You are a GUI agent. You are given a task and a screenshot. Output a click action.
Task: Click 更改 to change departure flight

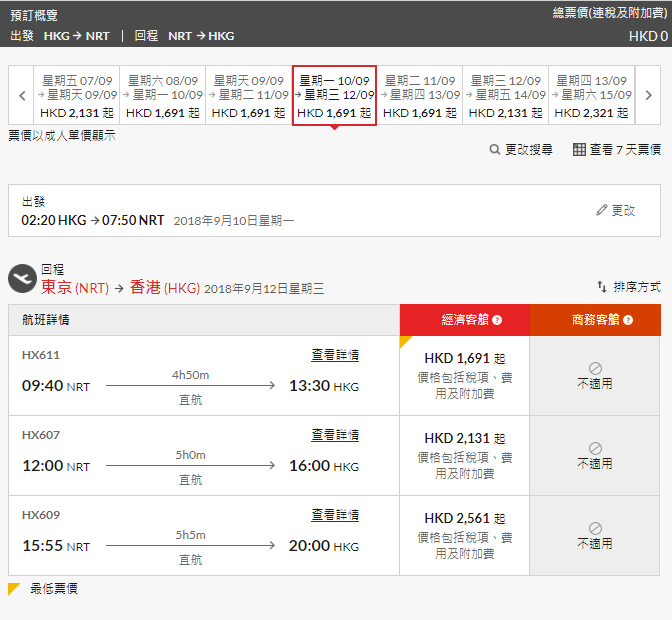click(x=623, y=210)
